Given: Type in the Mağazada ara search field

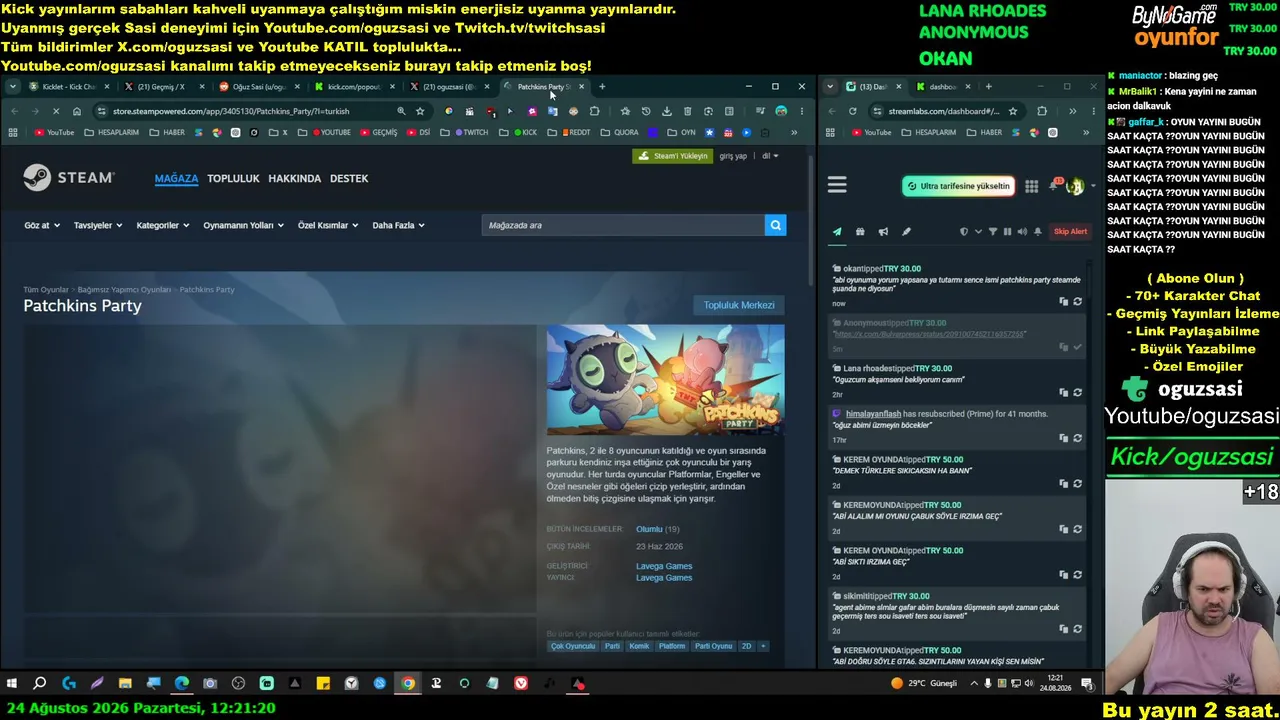Looking at the screenshot, I should (x=623, y=225).
